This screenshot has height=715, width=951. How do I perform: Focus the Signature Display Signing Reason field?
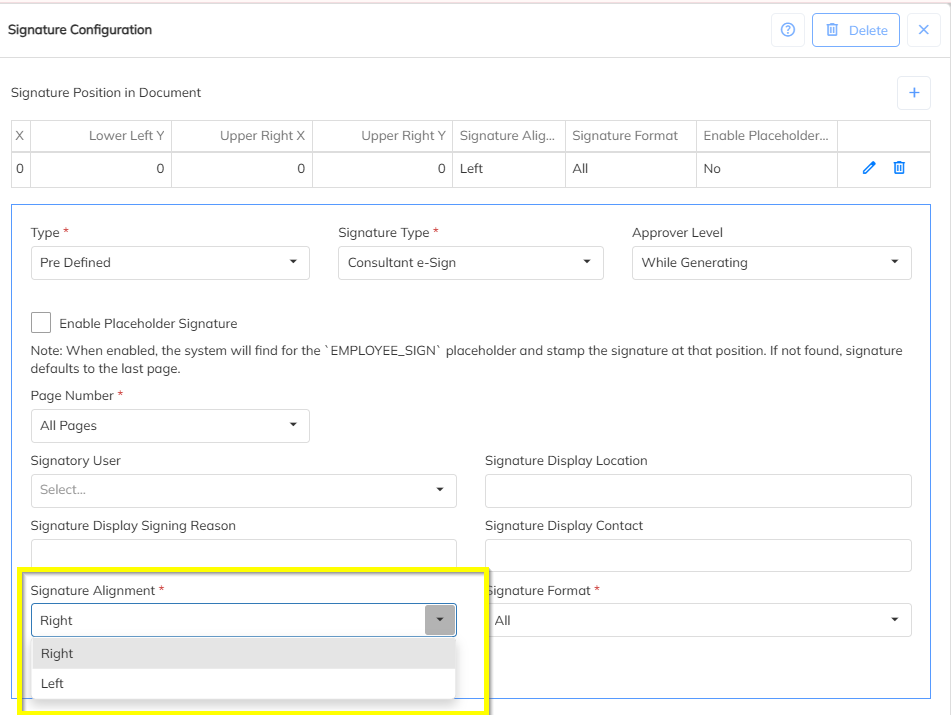[x=243, y=554]
